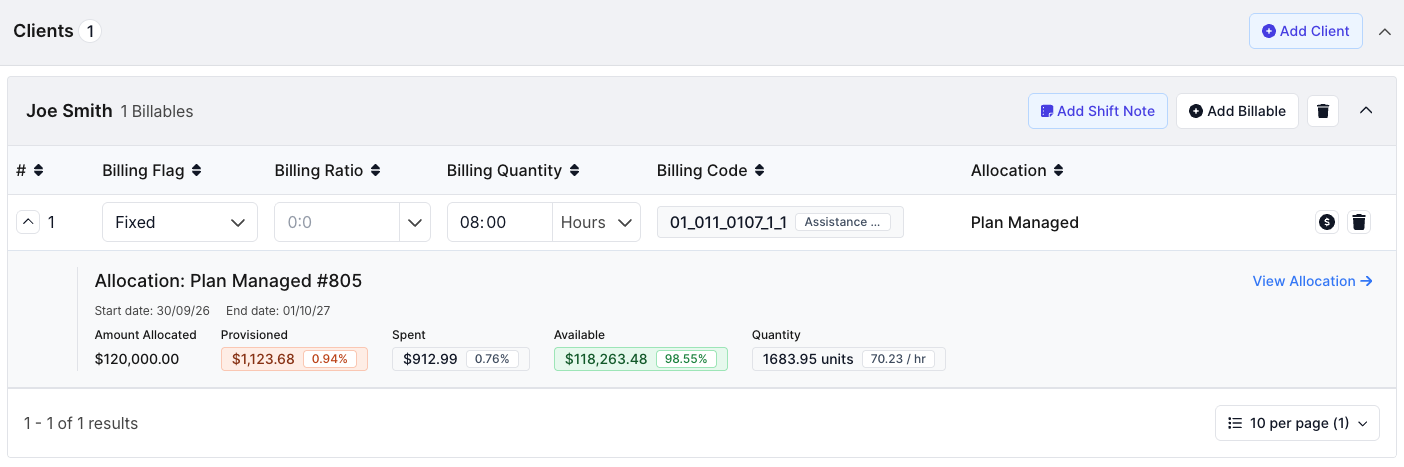Click the Joe Smith client name

coord(69,111)
